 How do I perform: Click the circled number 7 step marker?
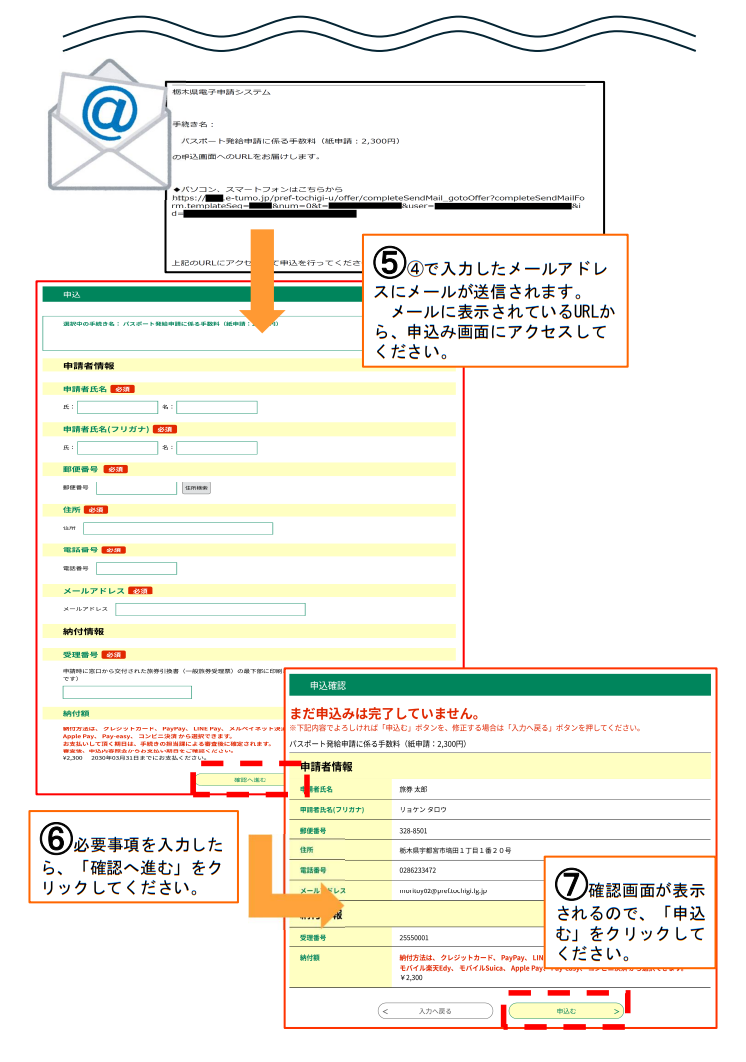tap(569, 882)
